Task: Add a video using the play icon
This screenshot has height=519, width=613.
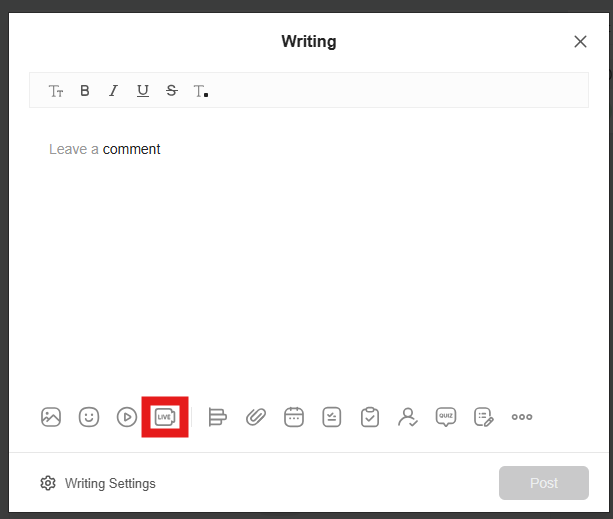Action: pyautogui.click(x=127, y=417)
